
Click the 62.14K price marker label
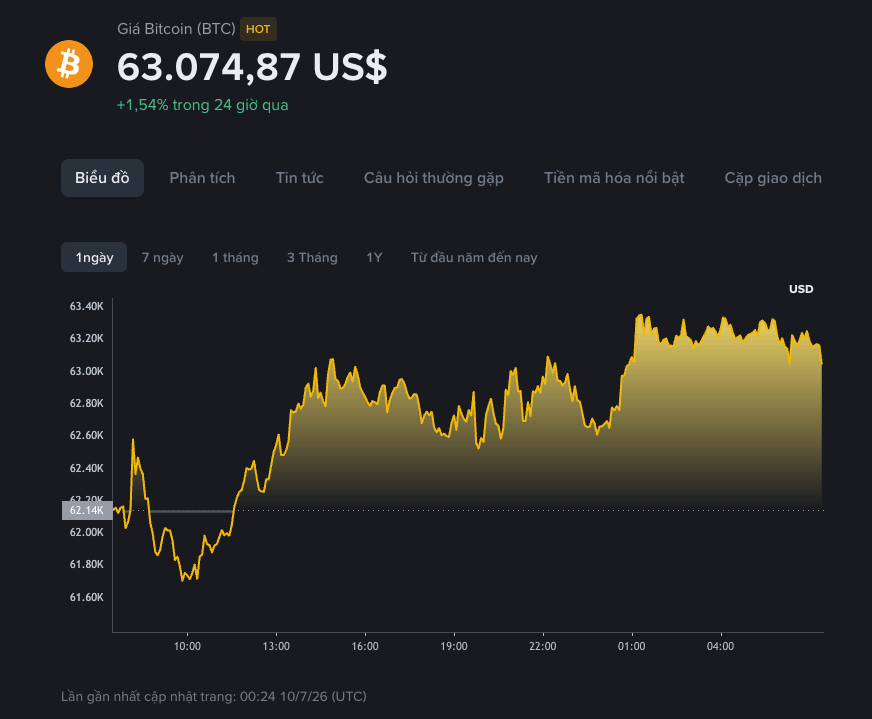87,510
